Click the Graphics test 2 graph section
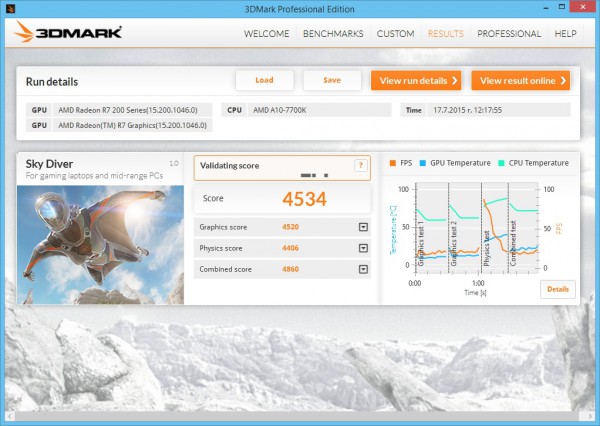Screen dimensions: 600x426 (x=465, y=228)
